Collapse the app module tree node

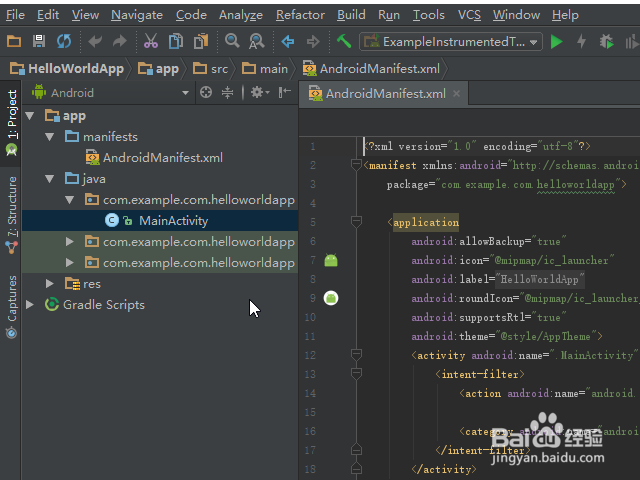(x=30, y=116)
